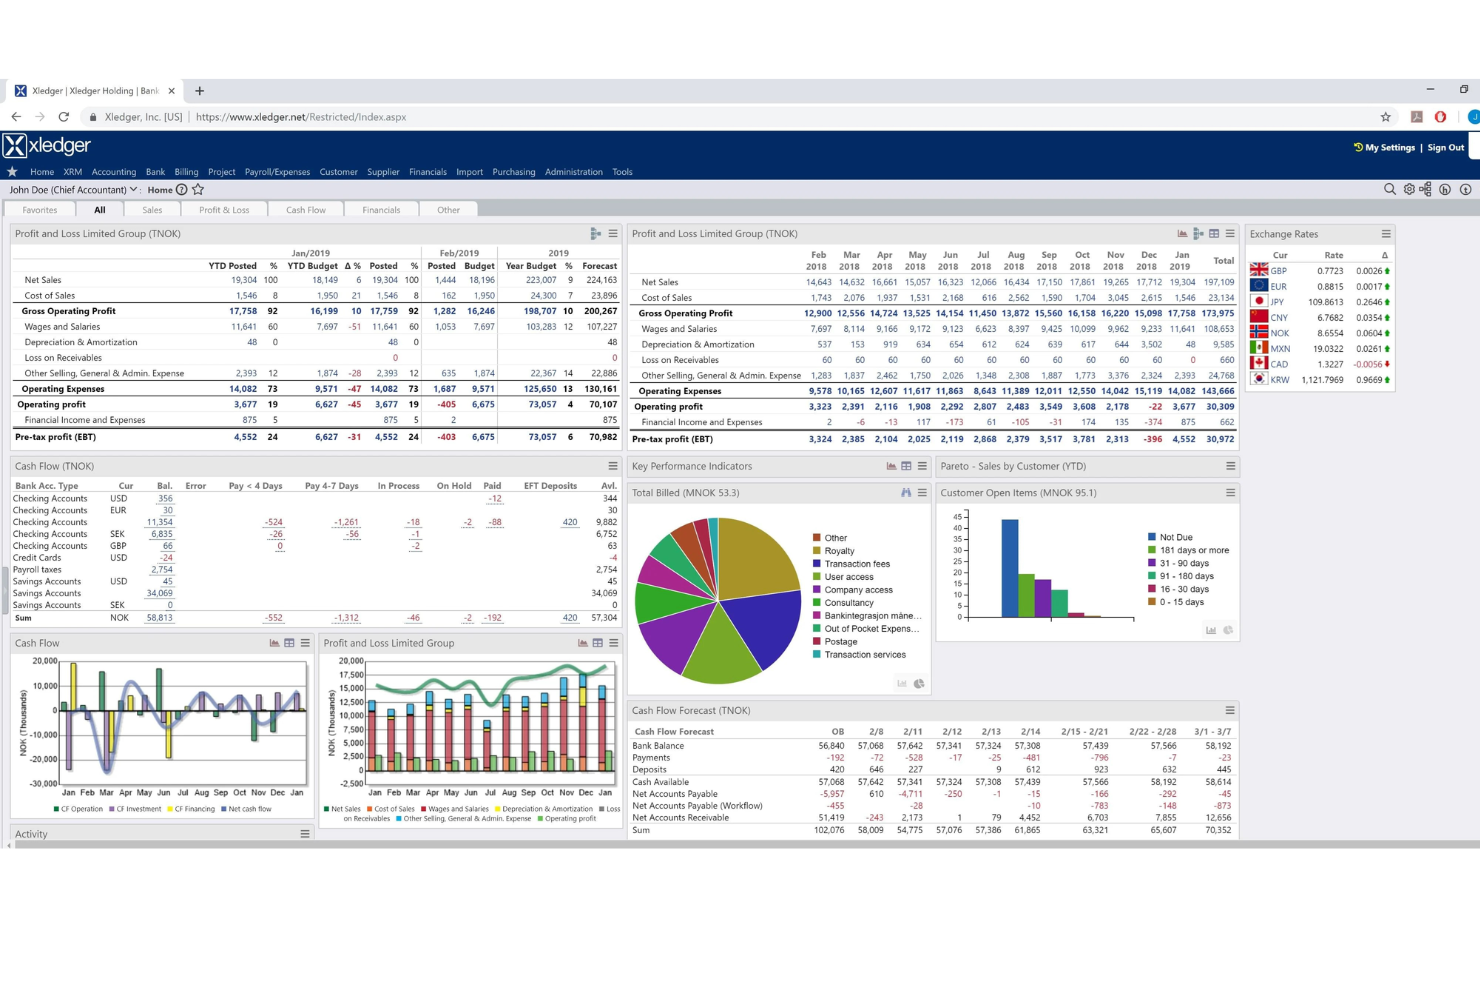Open the help icon beside the John Doe name
The width and height of the screenshot is (1480, 987).
pos(182,189)
